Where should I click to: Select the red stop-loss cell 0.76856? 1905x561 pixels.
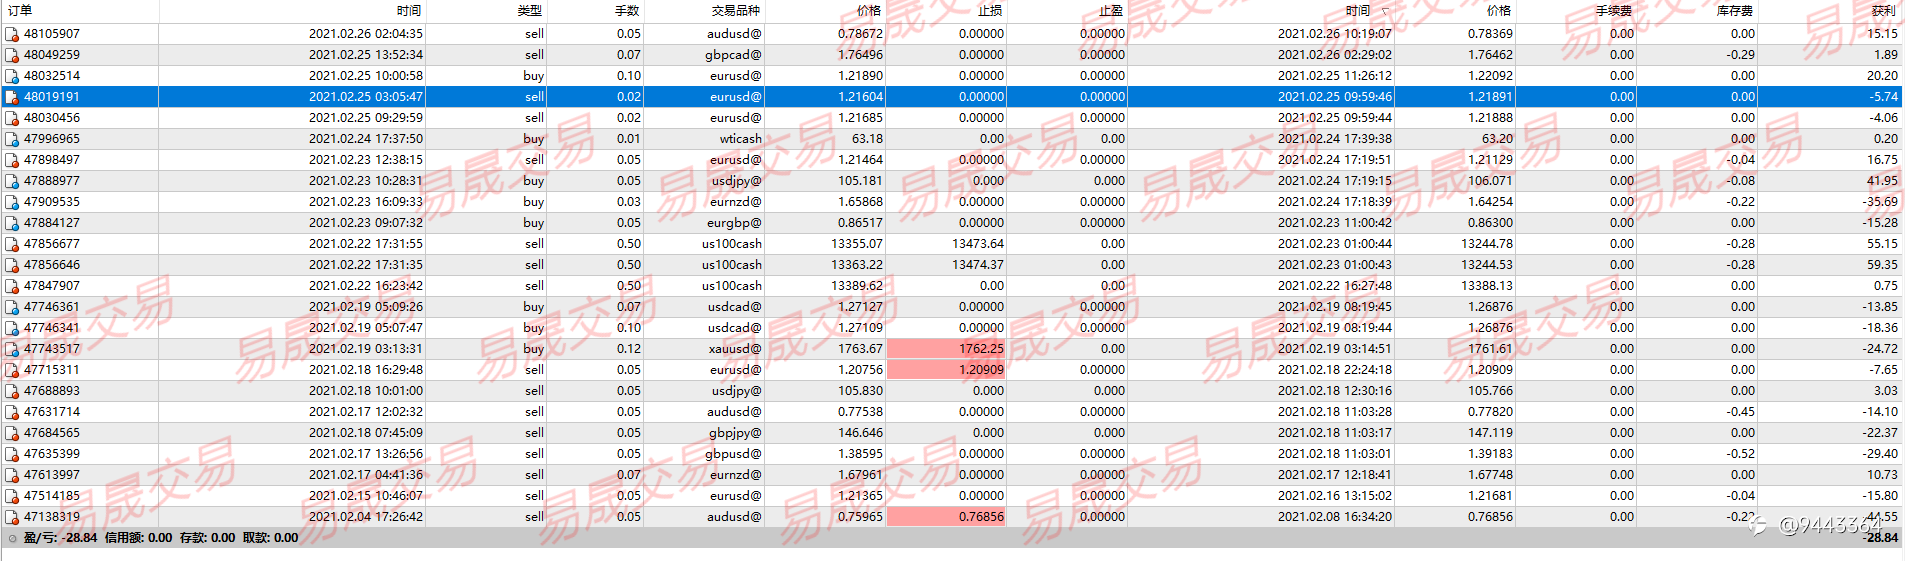[x=946, y=517]
